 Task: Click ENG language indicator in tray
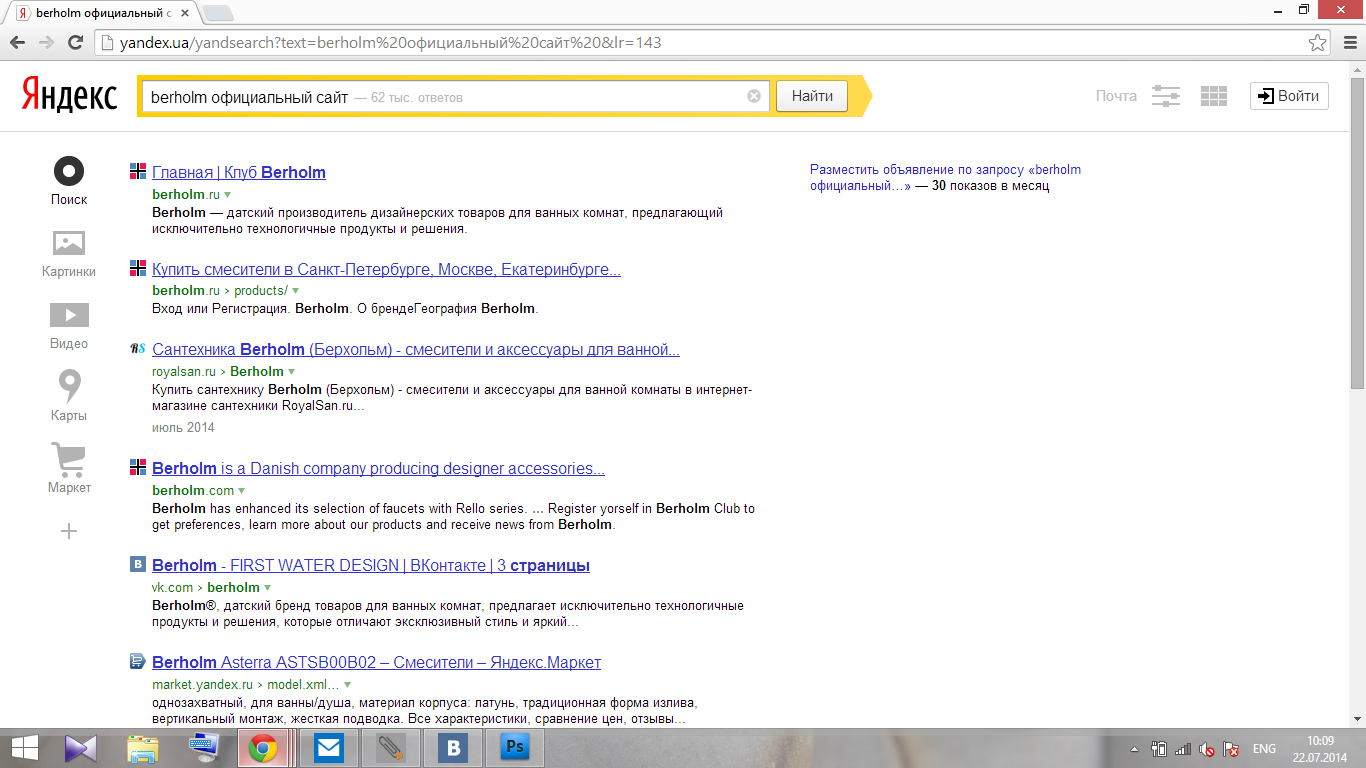click(1263, 749)
